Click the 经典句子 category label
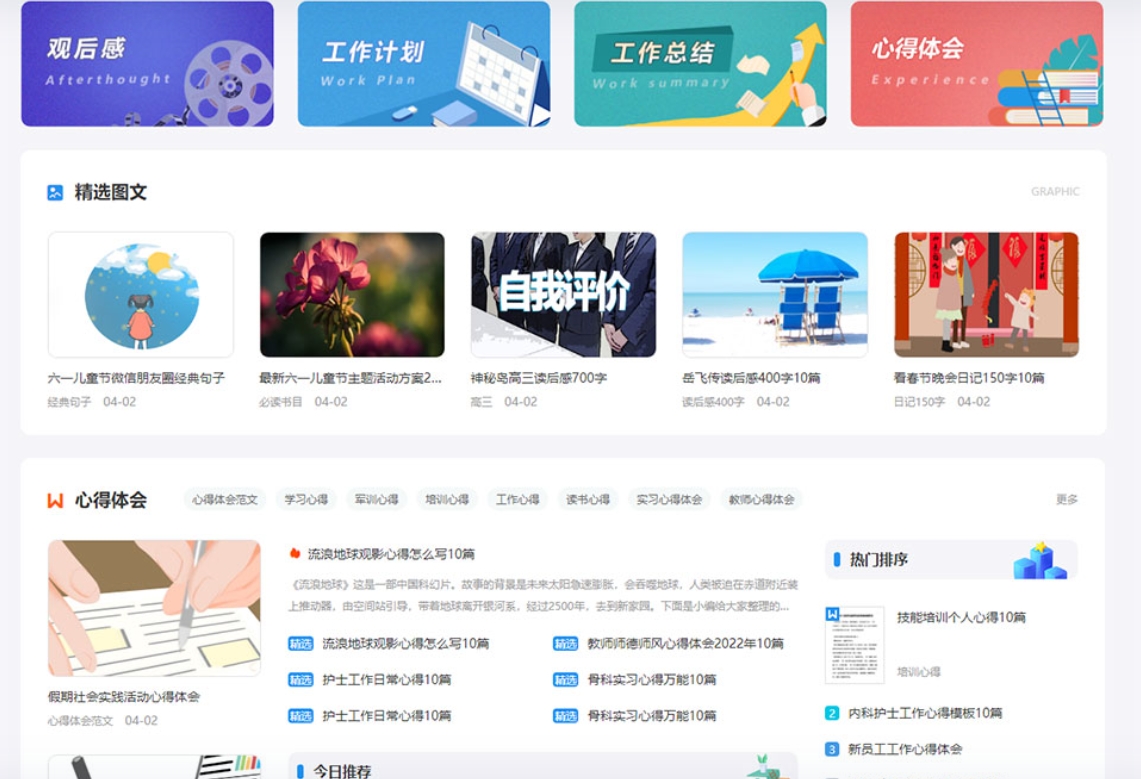This screenshot has width=1141, height=779. (70, 402)
